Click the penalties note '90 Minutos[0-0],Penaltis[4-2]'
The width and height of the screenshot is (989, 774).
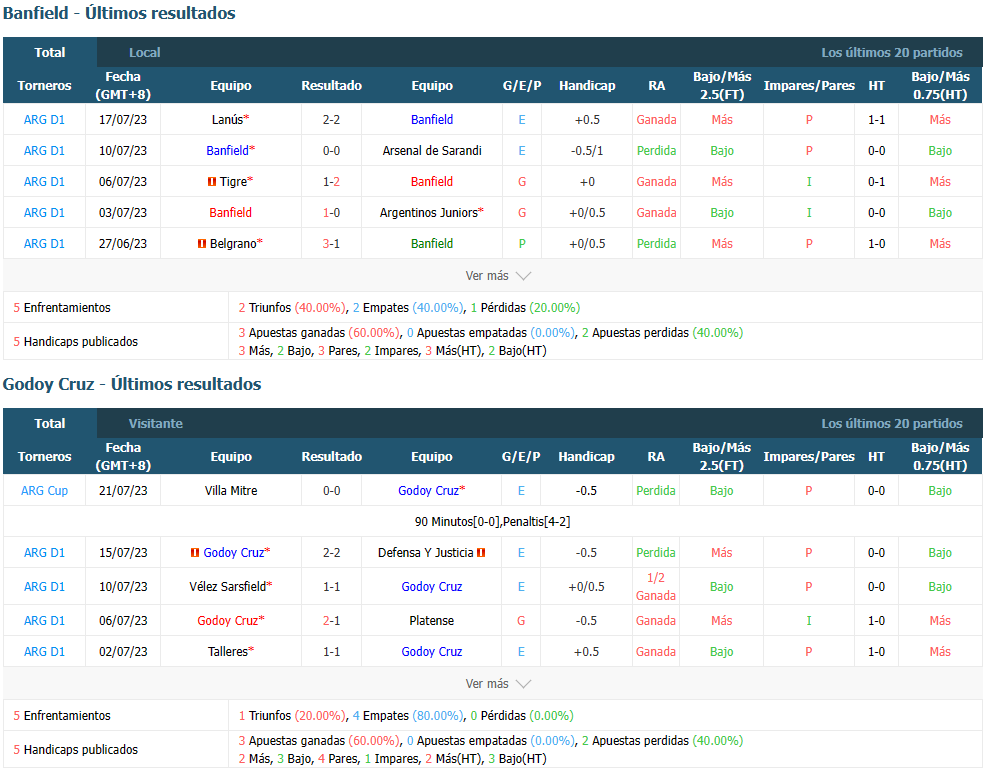coord(493,522)
